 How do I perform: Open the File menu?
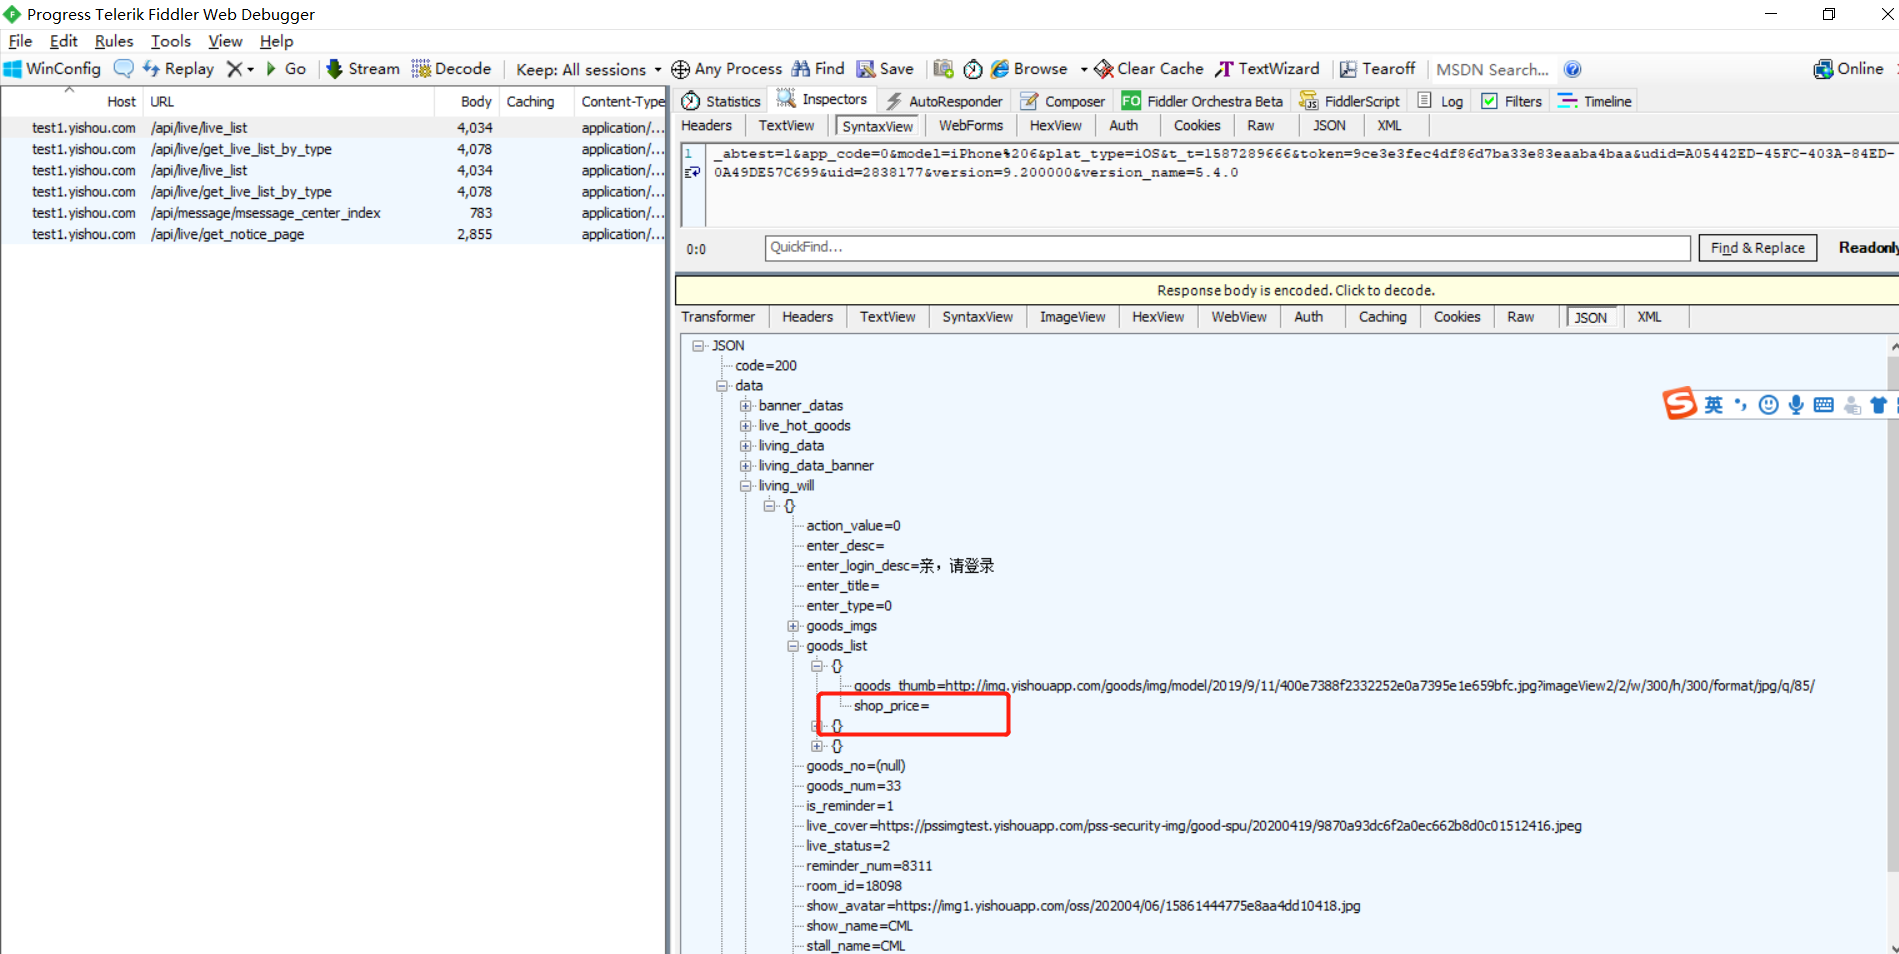pyautogui.click(x=20, y=41)
